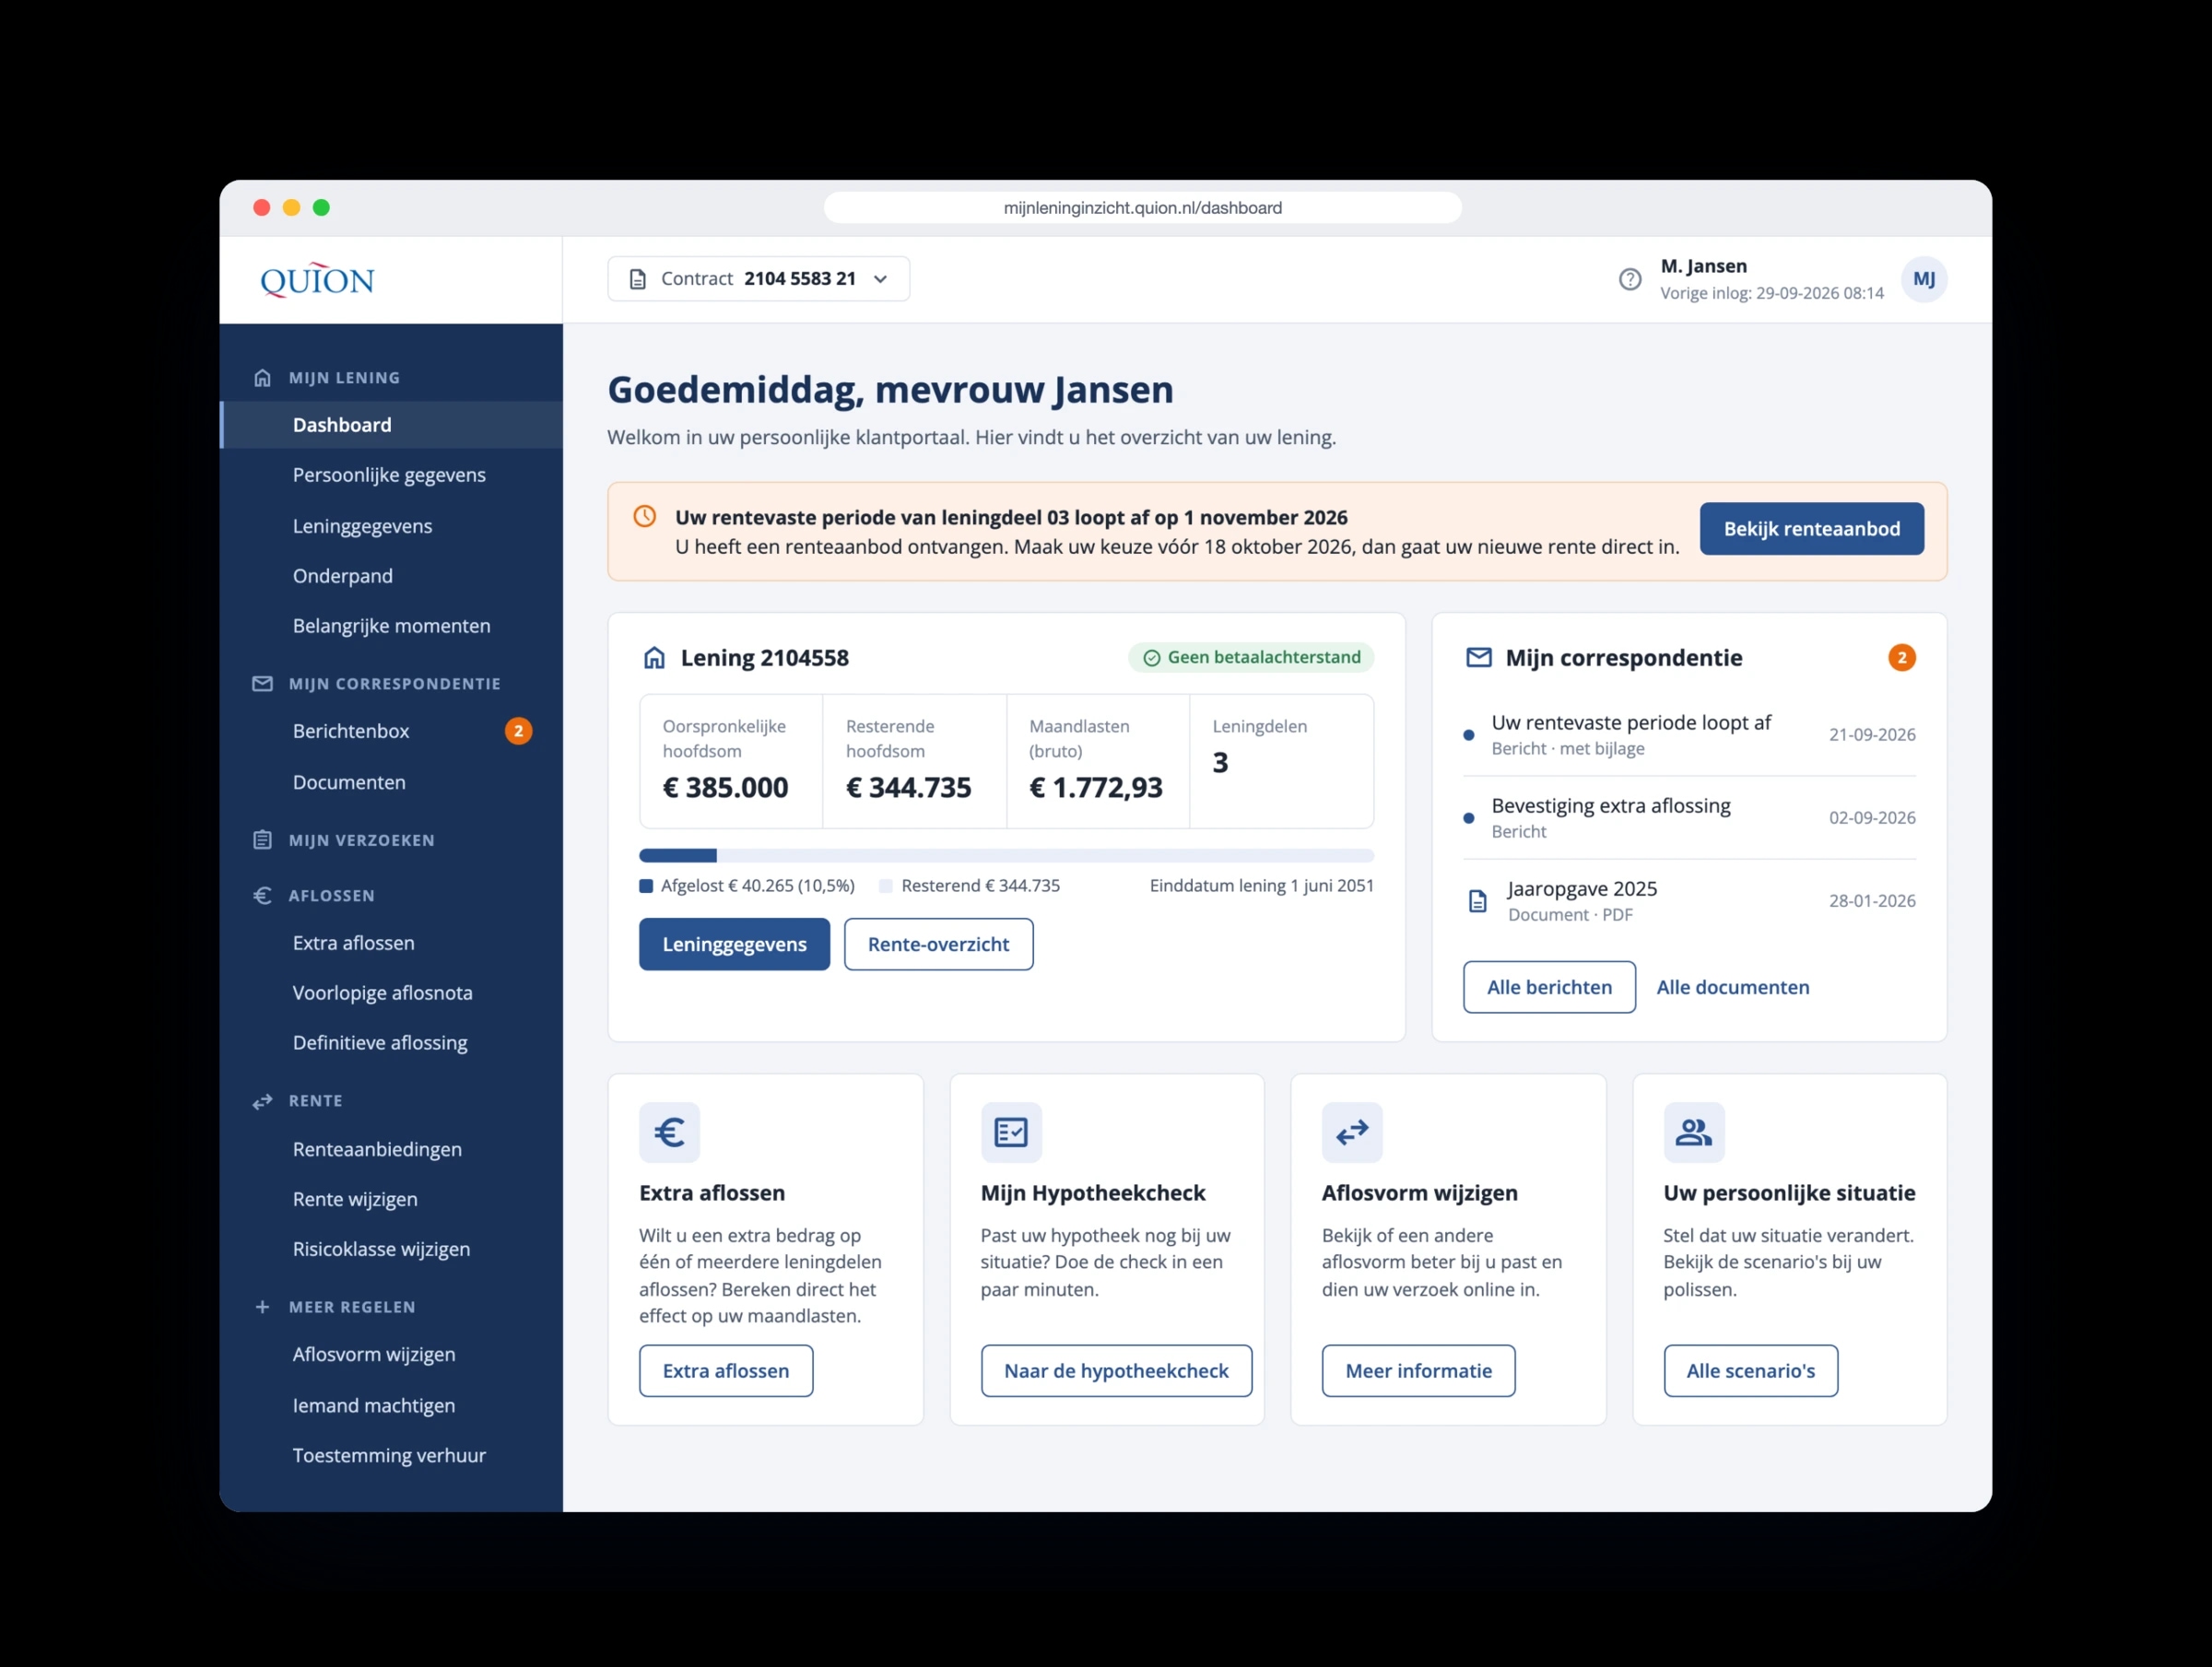Viewport: 2212px width, 1667px height.
Task: Open the help question mark icon
Action: (x=1630, y=279)
